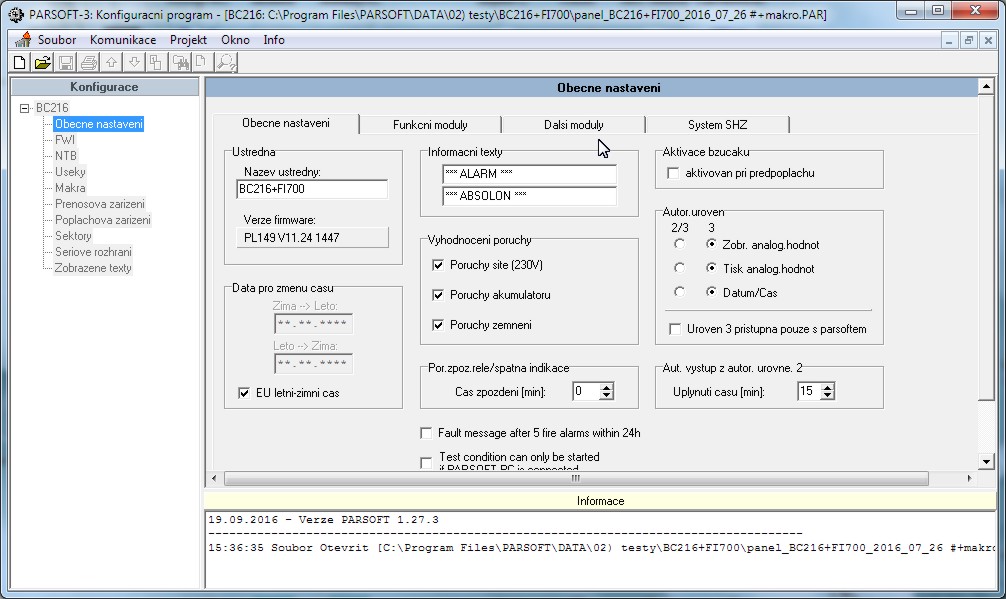
Task: Click the 'Nazev ustredny' text field
Action: click(311, 189)
